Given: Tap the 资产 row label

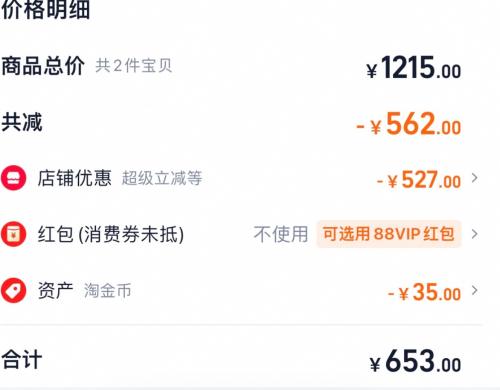Looking at the screenshot, I should click(55, 290).
